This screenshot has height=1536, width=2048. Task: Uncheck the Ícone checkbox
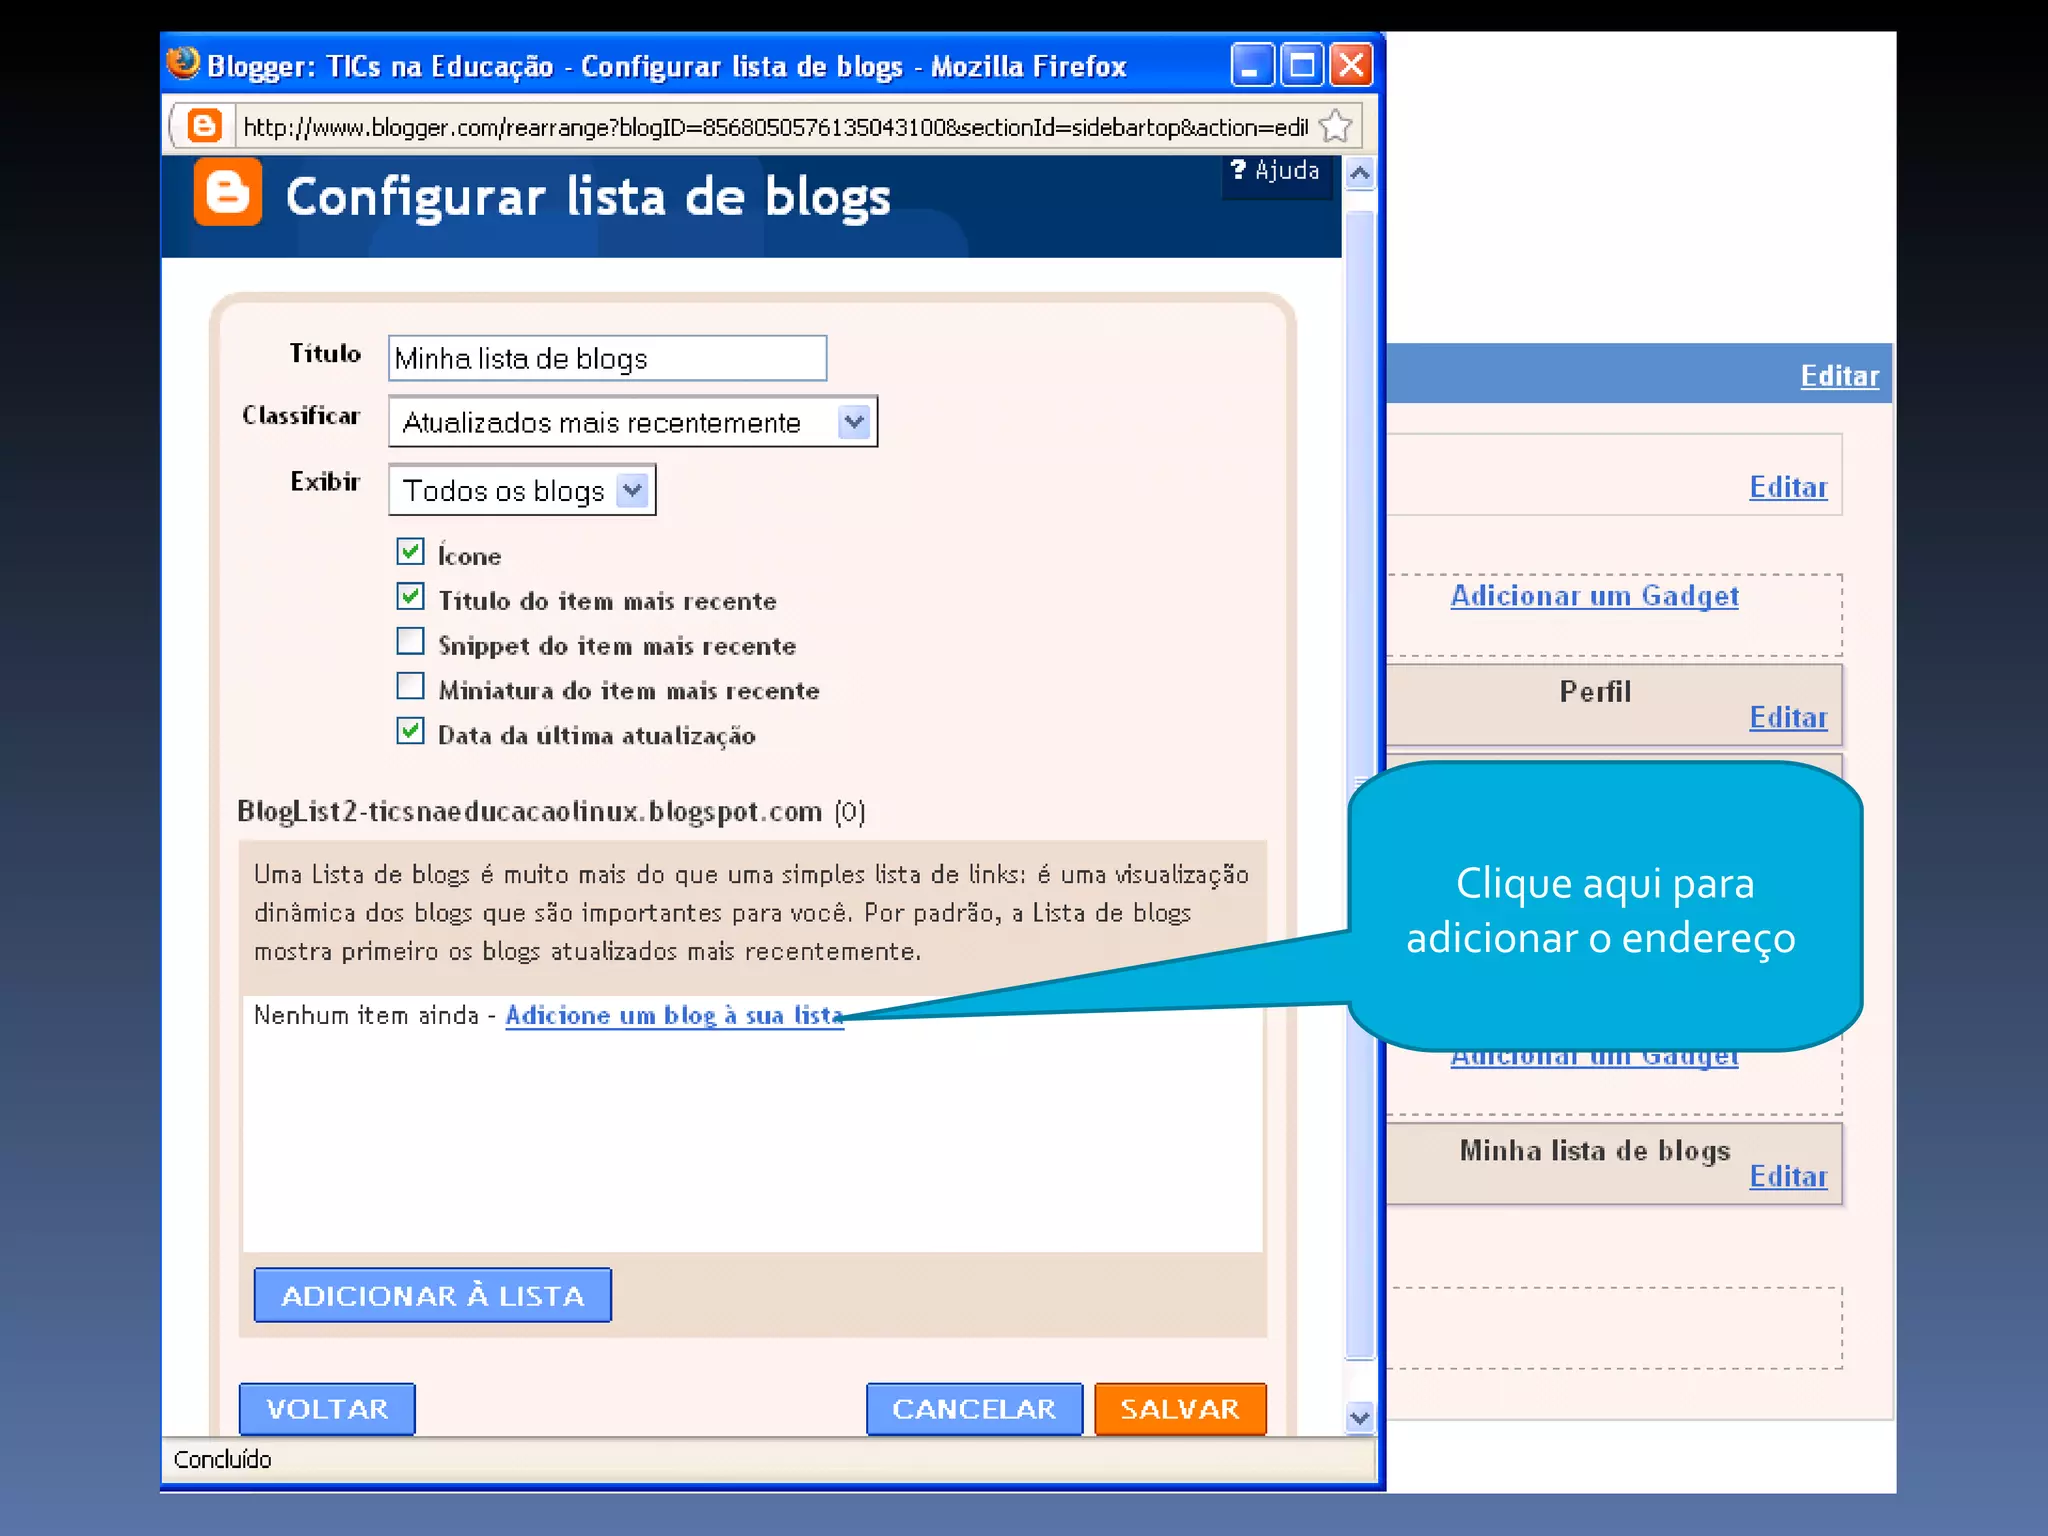click(410, 552)
